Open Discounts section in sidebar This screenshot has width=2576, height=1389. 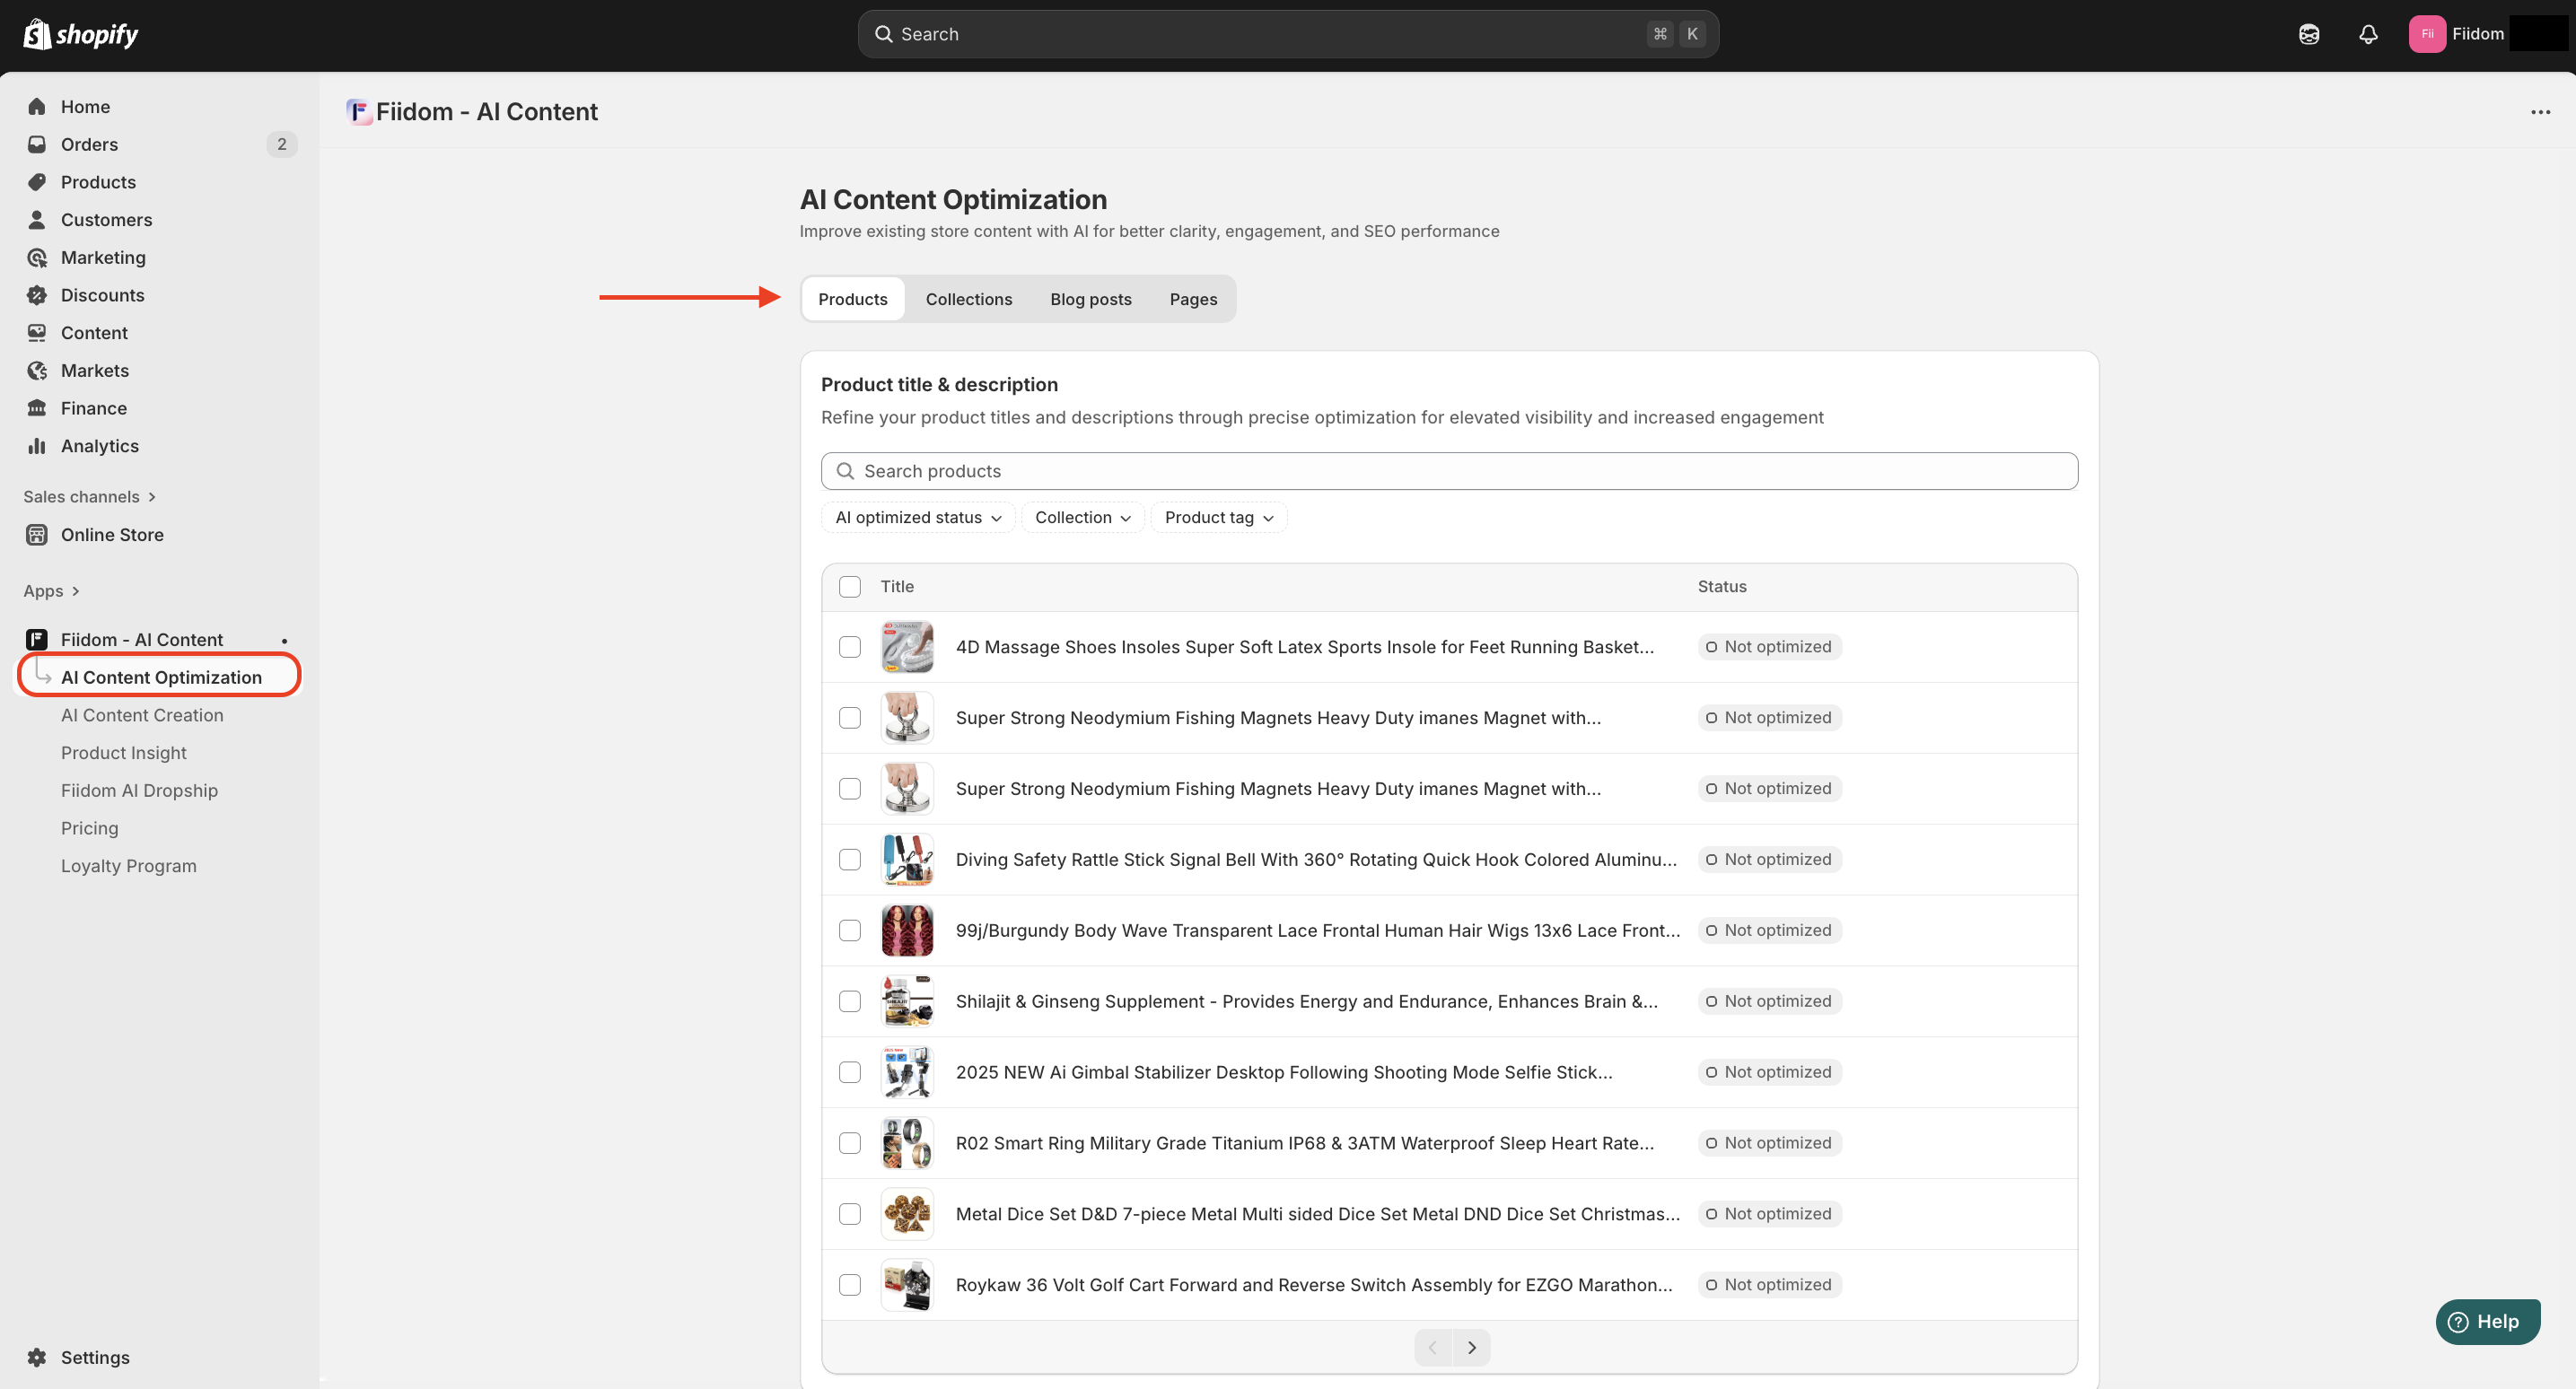tap(102, 295)
